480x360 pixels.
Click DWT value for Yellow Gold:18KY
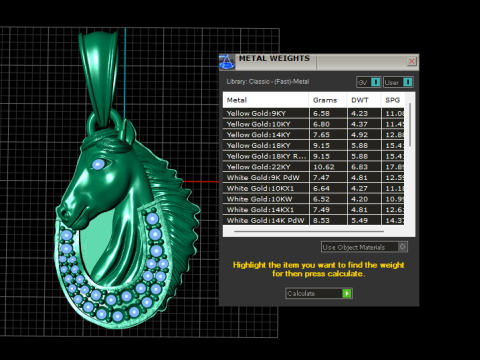[359, 145]
